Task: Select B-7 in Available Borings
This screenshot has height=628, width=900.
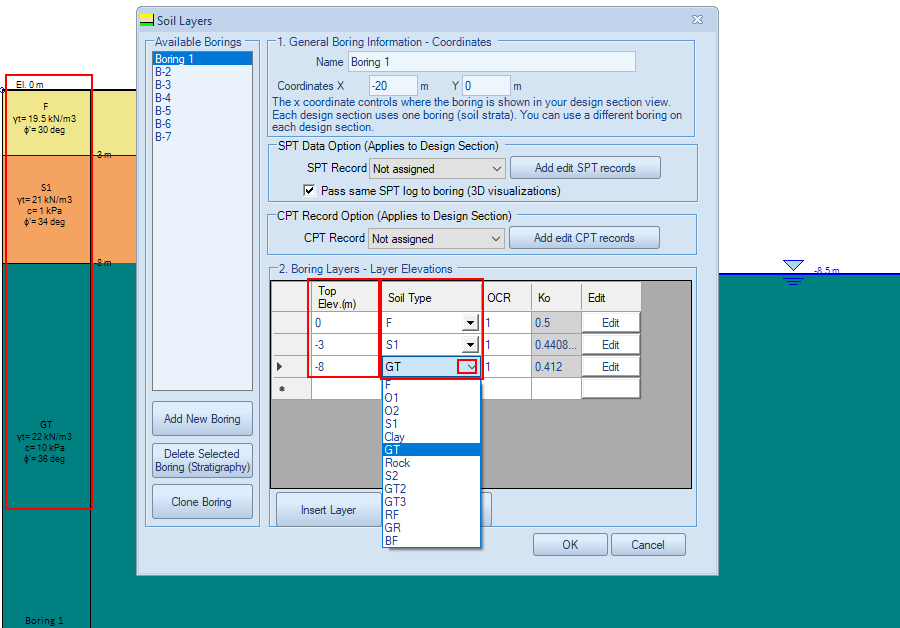Action: click(202, 137)
